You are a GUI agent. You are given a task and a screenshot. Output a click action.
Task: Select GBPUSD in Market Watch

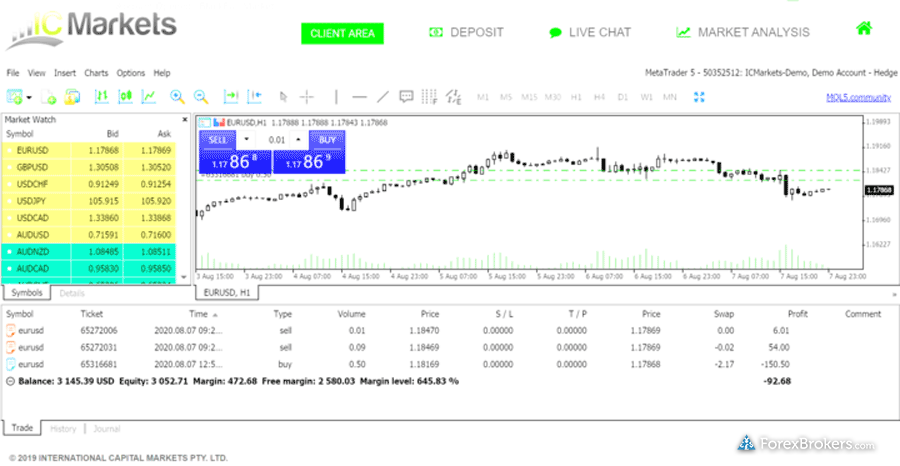89,168
